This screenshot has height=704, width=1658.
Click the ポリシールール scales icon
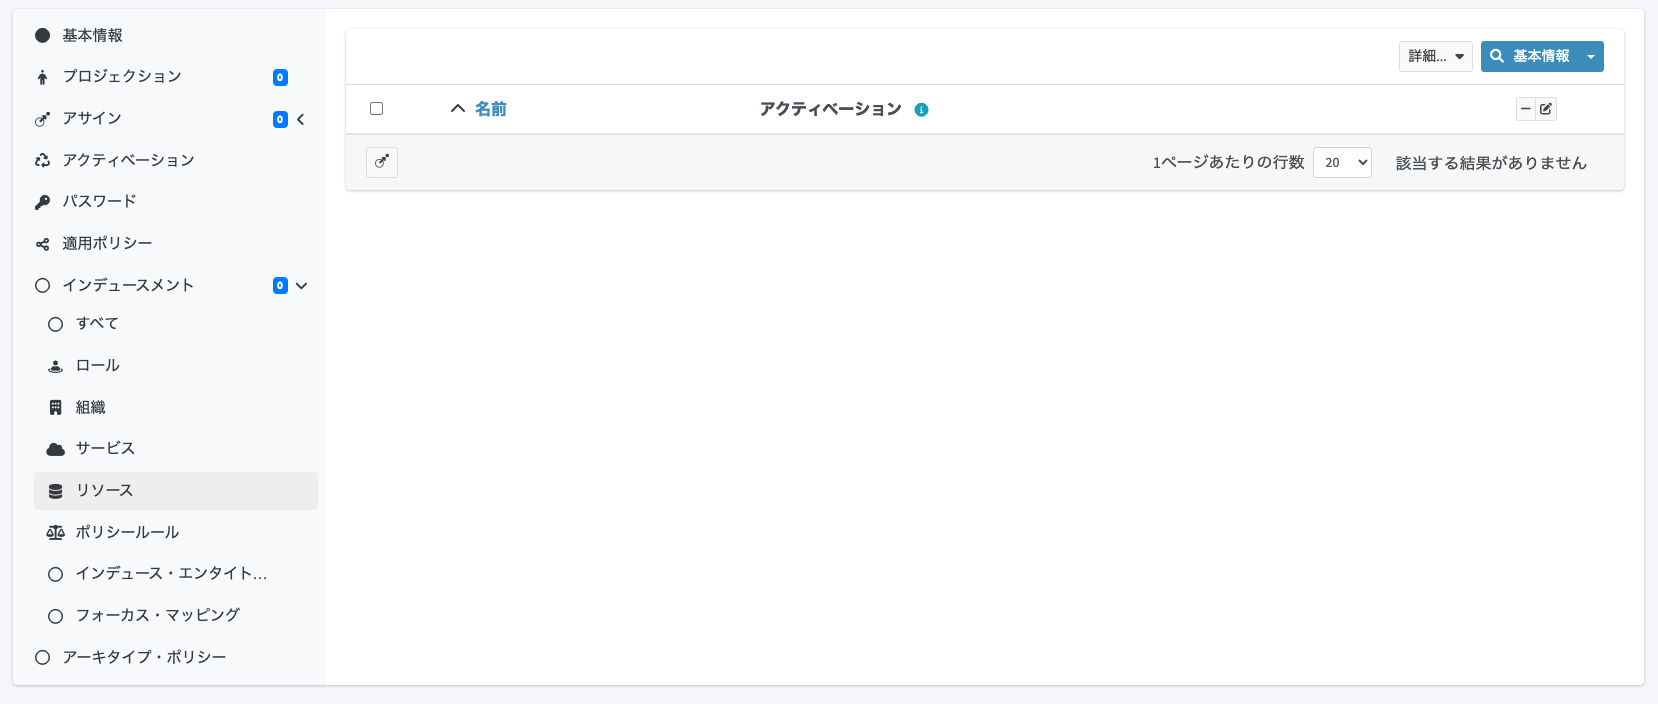(56, 533)
